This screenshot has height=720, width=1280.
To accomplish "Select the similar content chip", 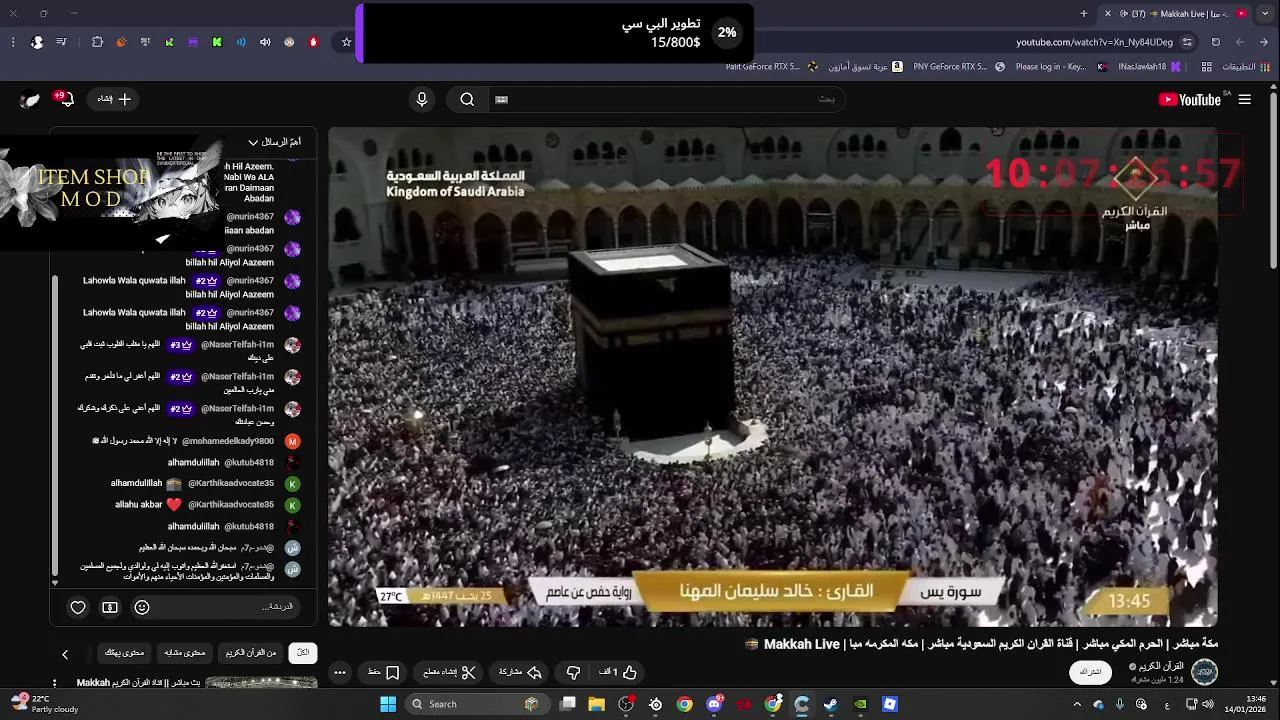I will tap(185, 653).
